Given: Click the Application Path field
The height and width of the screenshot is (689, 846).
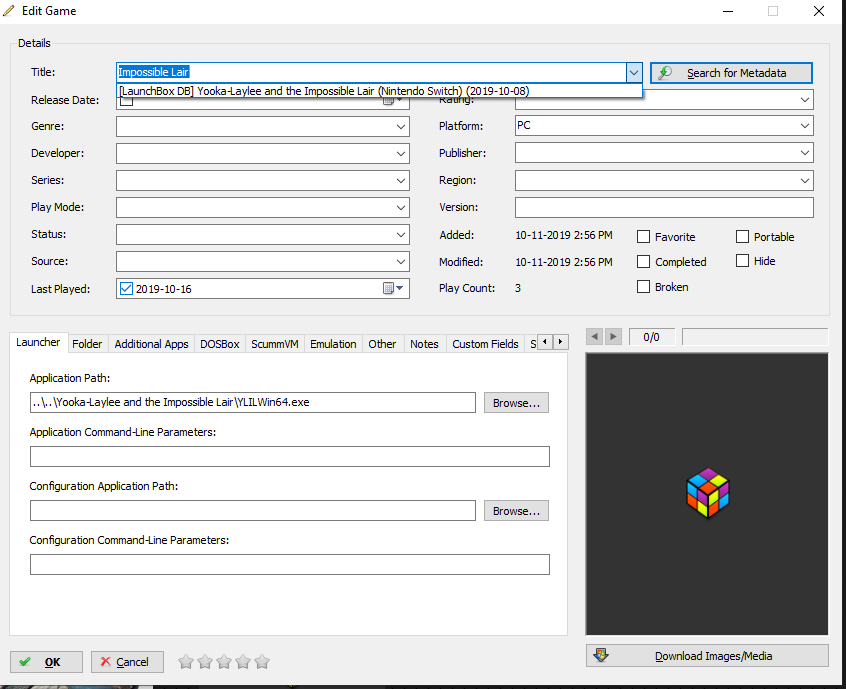Looking at the screenshot, I should tap(253, 403).
